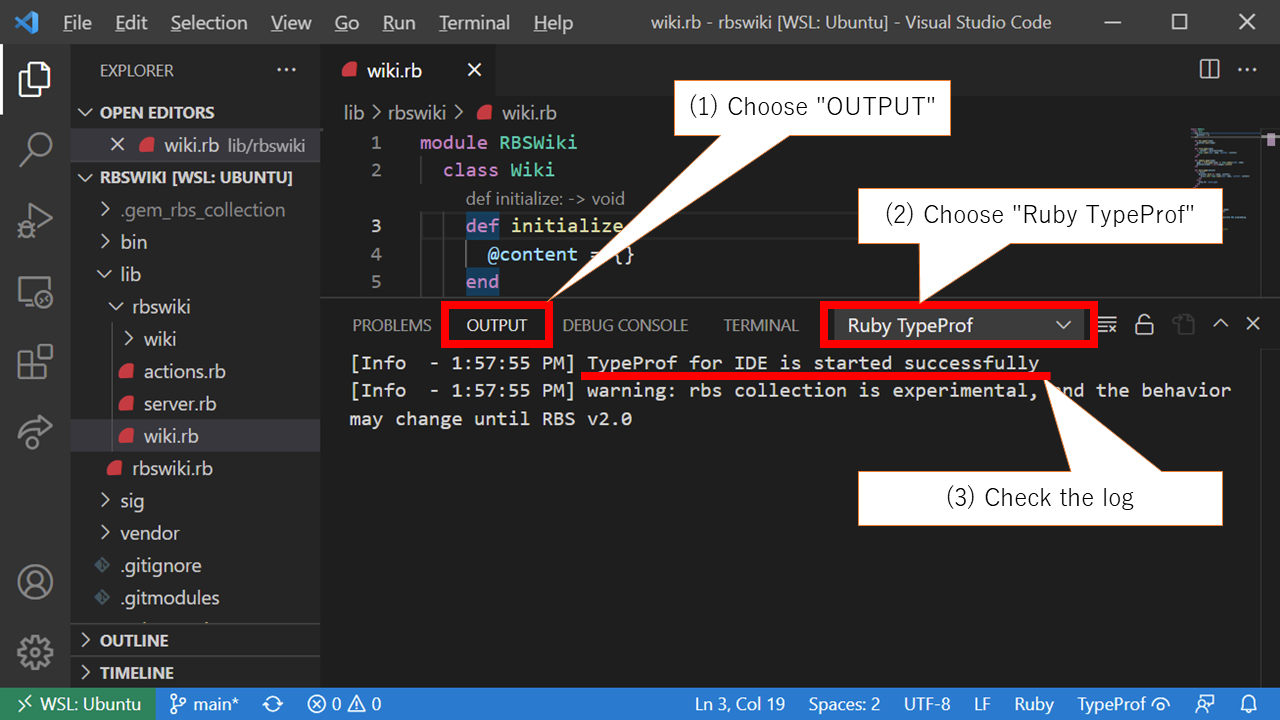Clear the output panel
This screenshot has width=1280, height=720.
click(1107, 325)
